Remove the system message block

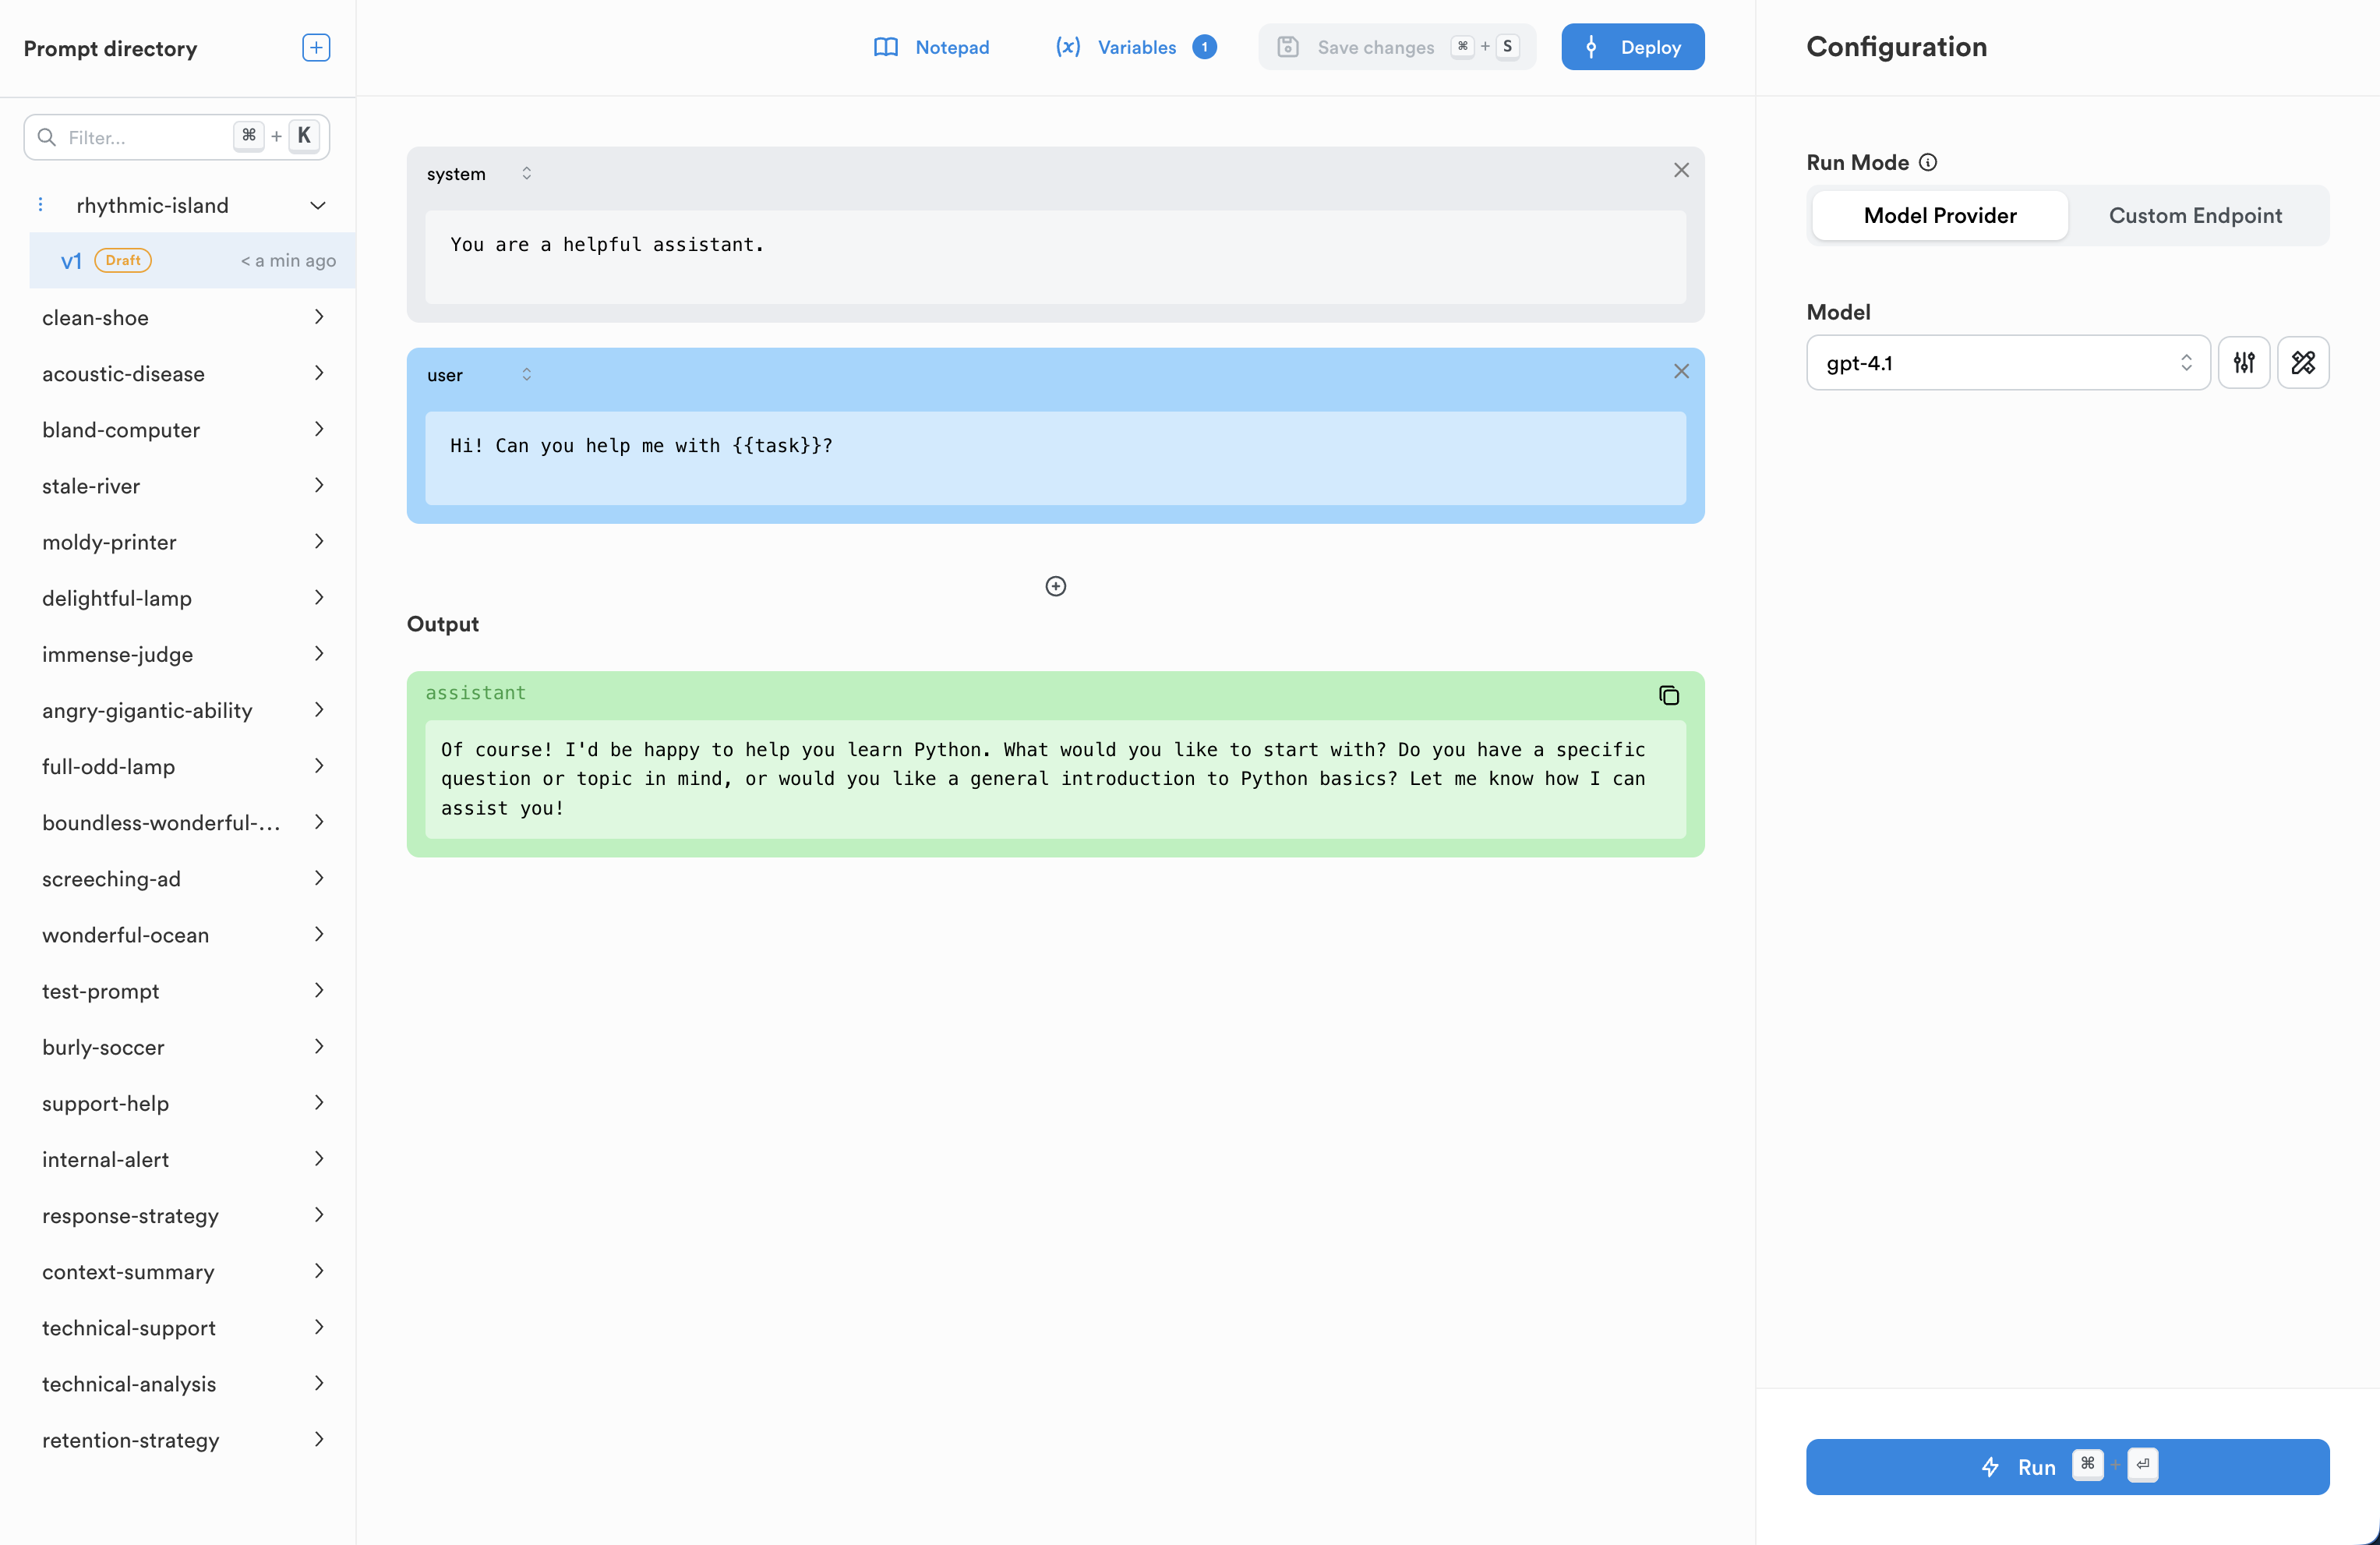(x=1681, y=171)
